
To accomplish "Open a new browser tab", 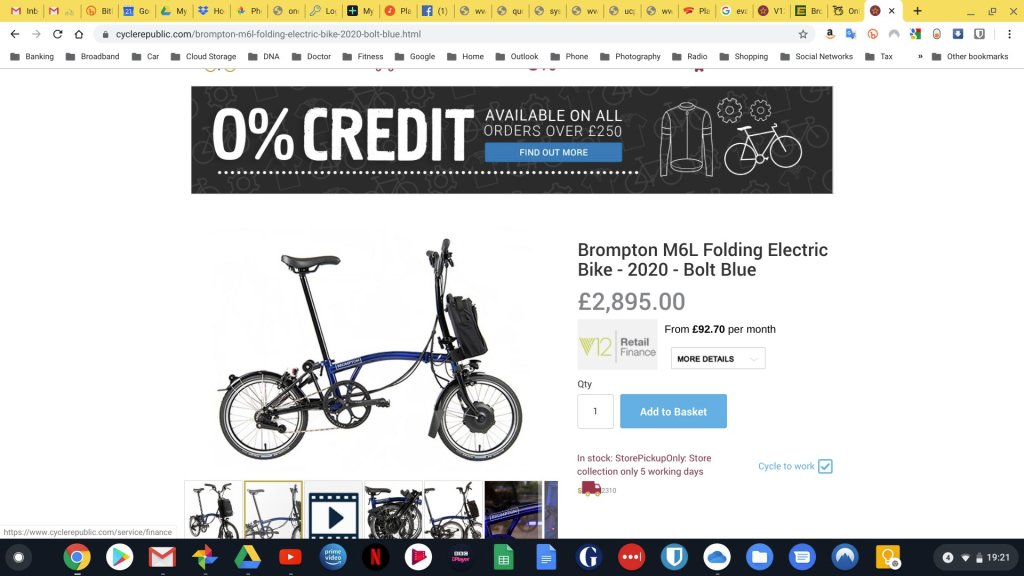I will coord(917,10).
